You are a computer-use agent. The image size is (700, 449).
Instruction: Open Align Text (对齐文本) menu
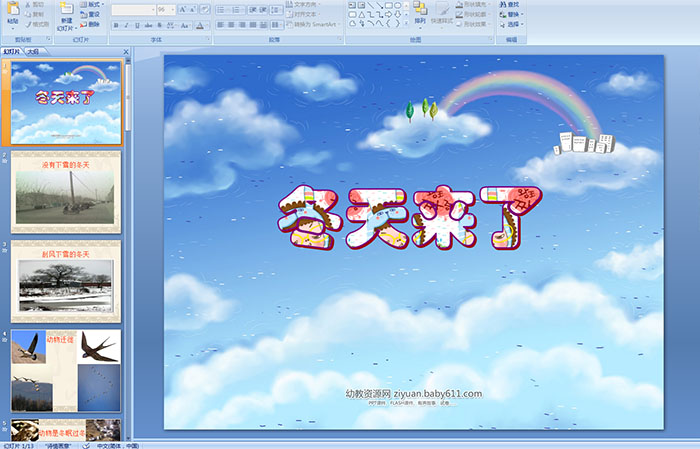[x=304, y=14]
